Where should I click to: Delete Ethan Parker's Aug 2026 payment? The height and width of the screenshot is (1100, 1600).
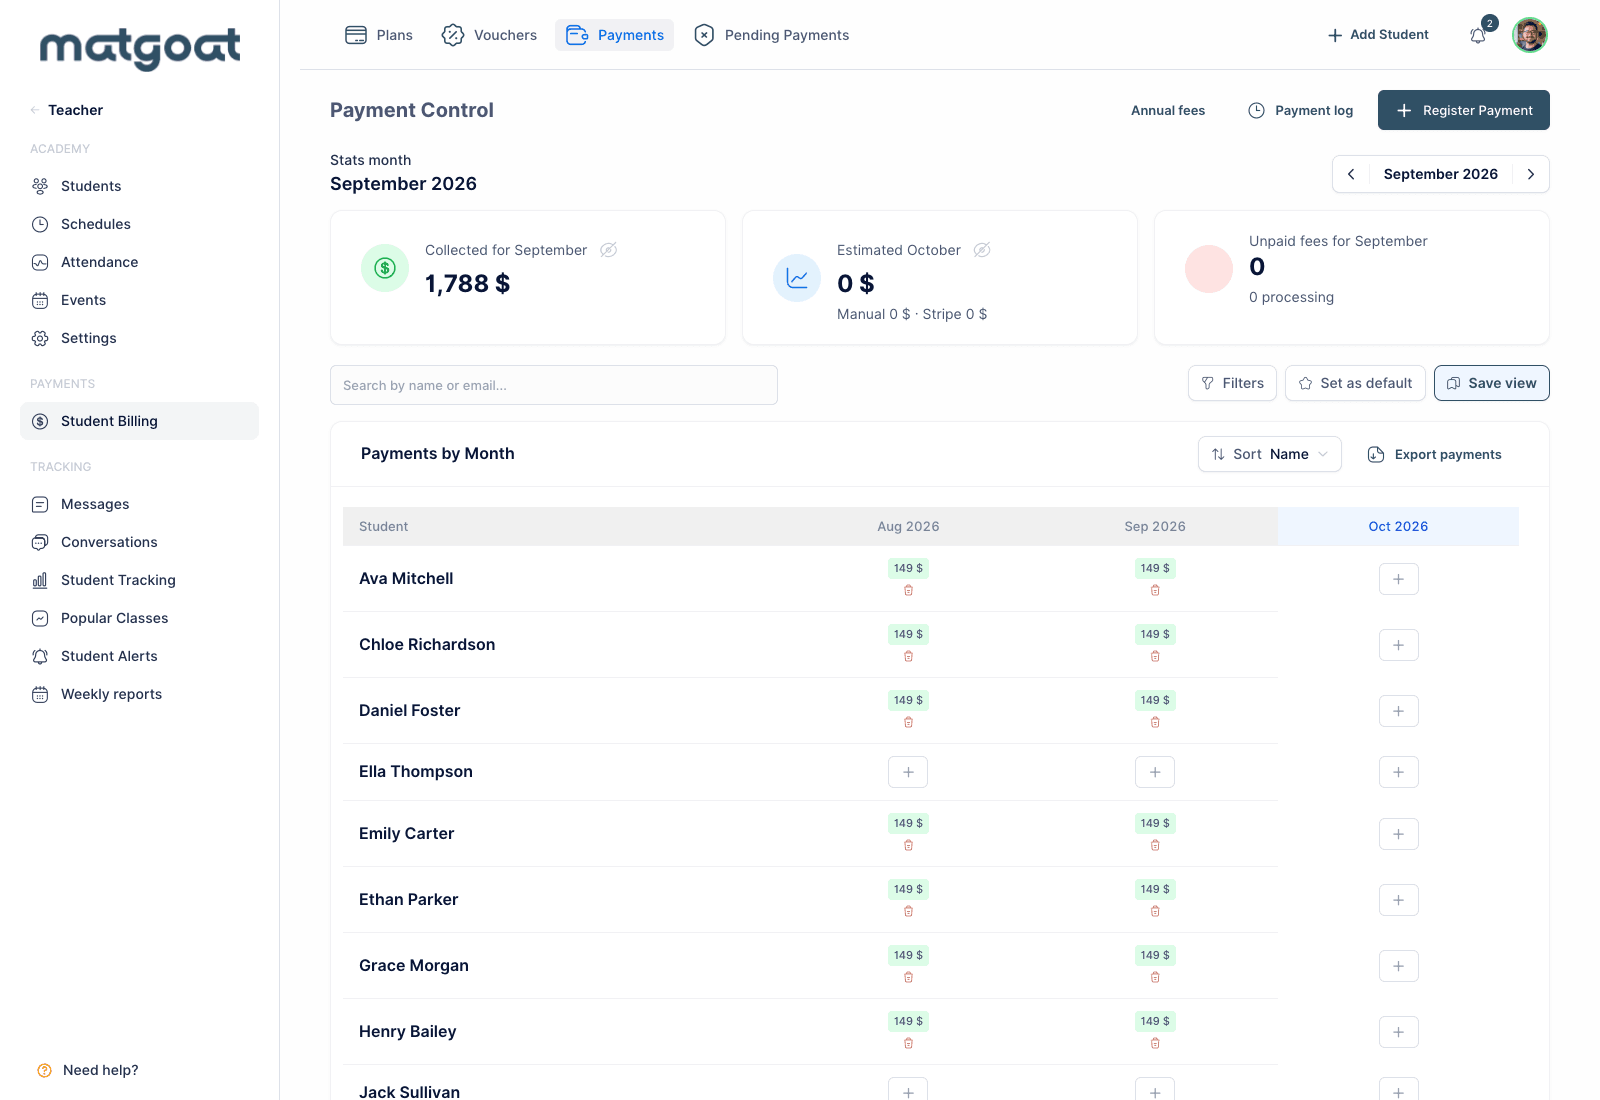pos(908,911)
